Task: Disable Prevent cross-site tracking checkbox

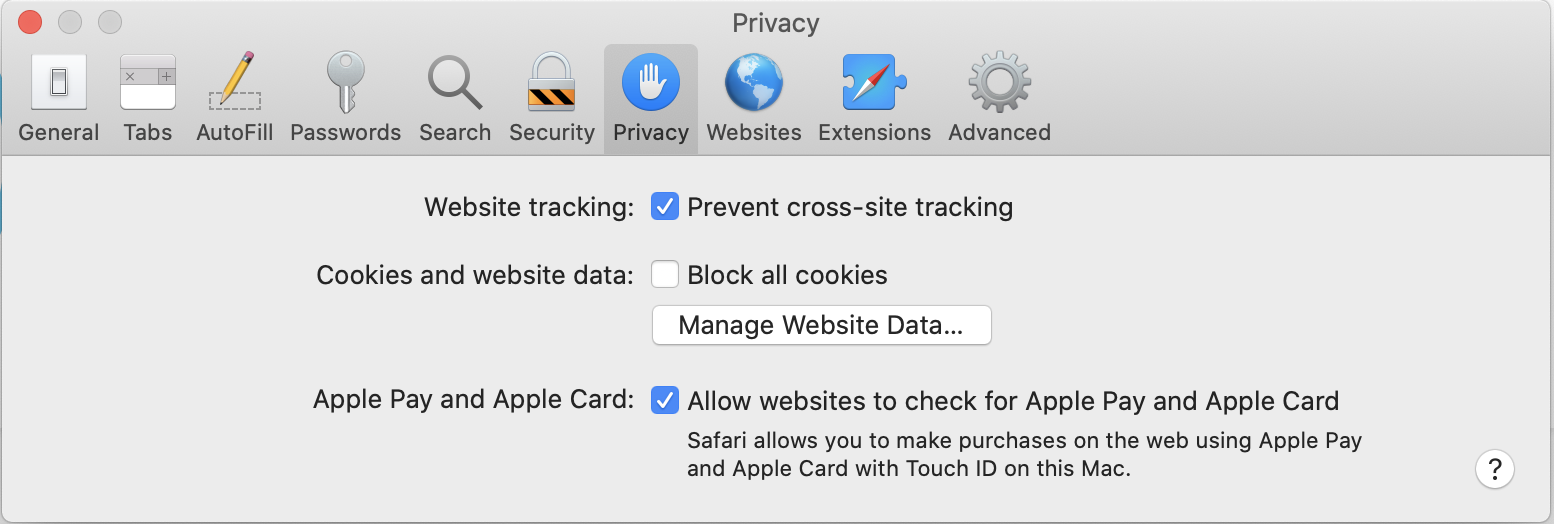Action: tap(665, 207)
